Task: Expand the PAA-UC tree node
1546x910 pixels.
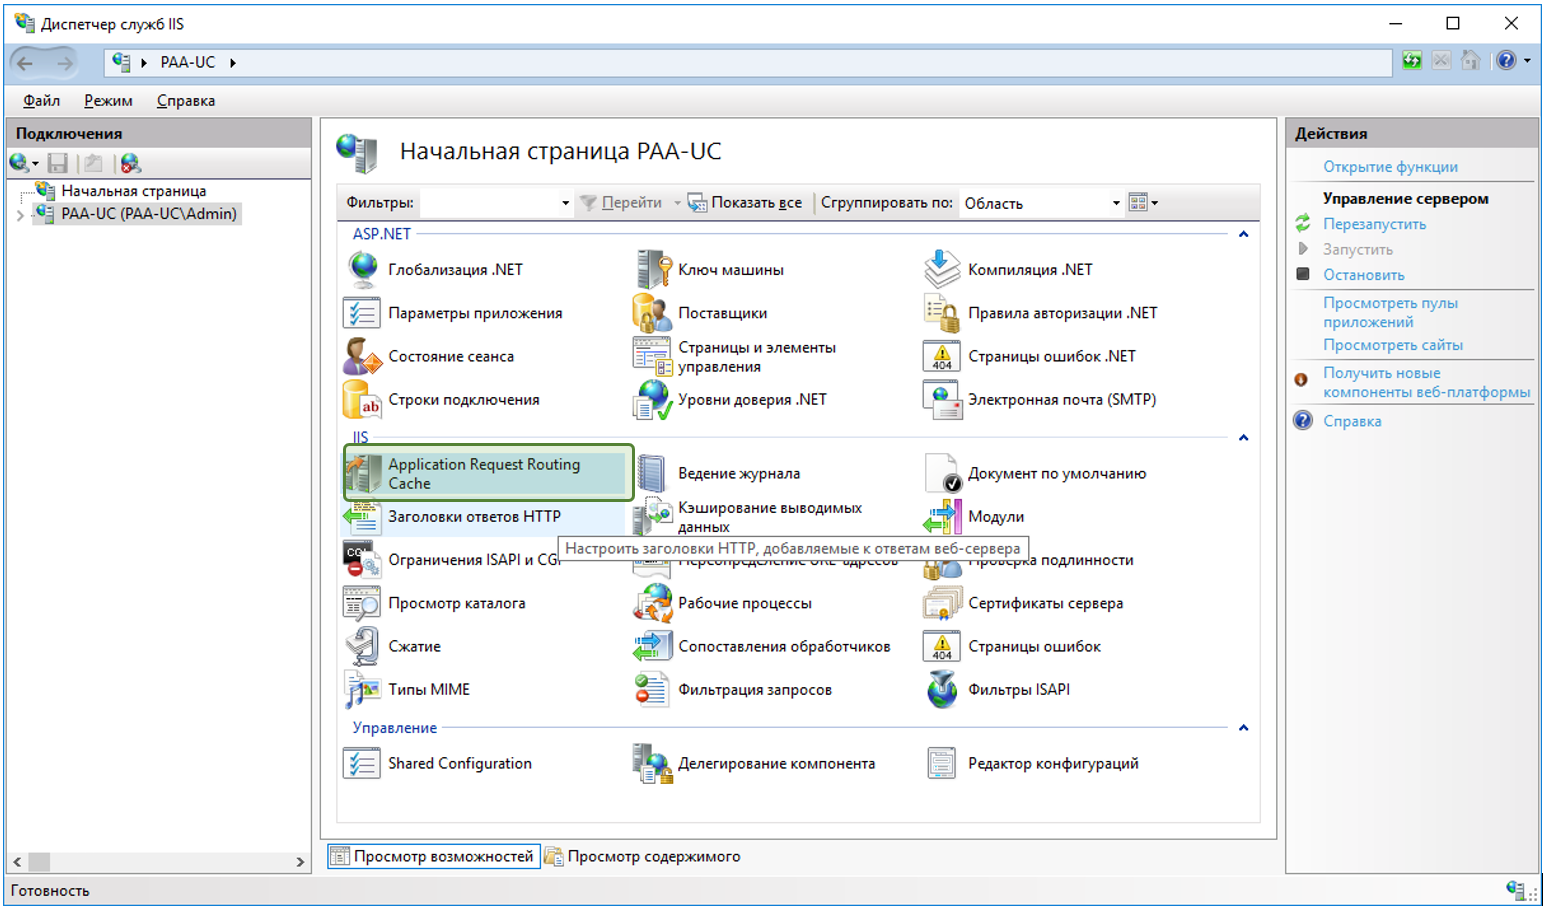Action: [20, 214]
